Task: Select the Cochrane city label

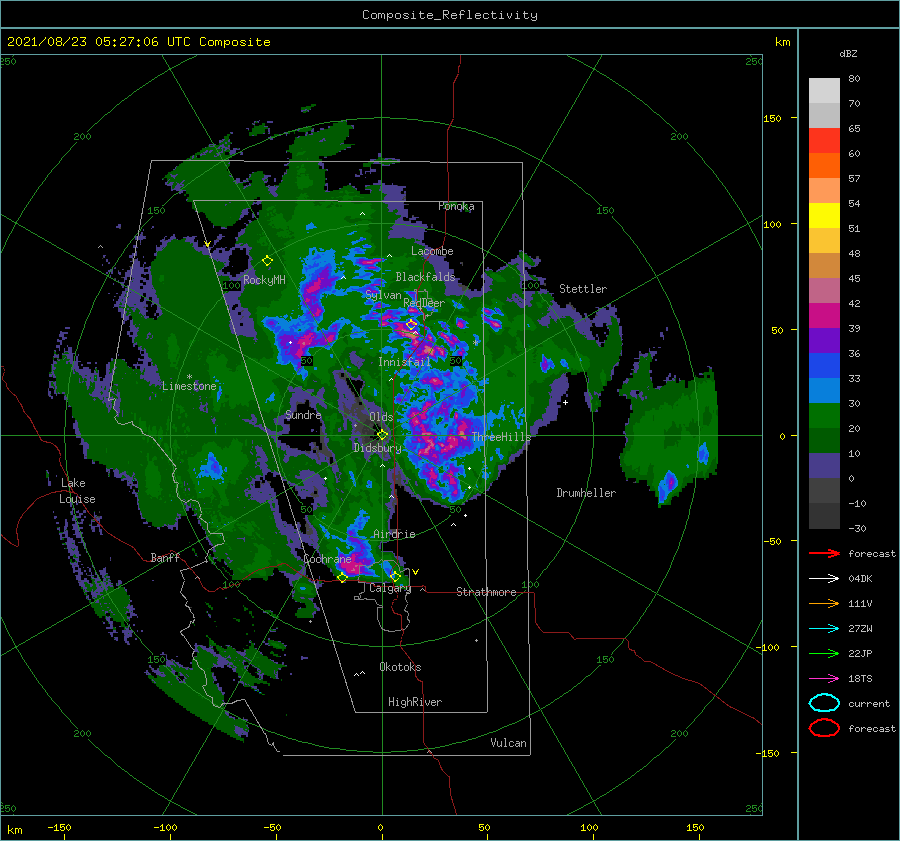Action: 327,559
